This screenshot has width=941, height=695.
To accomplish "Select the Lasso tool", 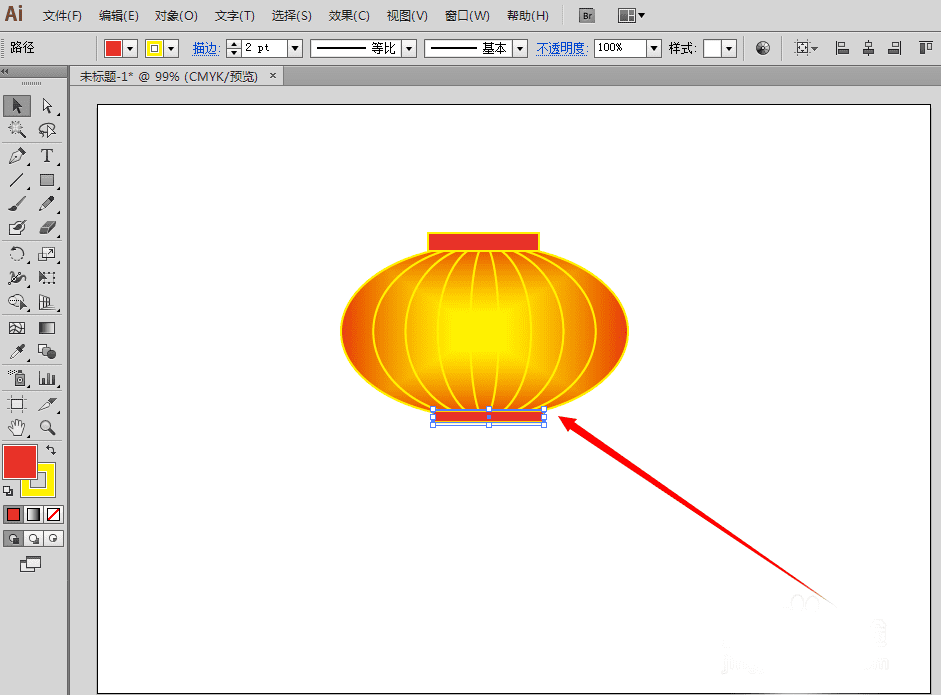I will pyautogui.click(x=47, y=130).
